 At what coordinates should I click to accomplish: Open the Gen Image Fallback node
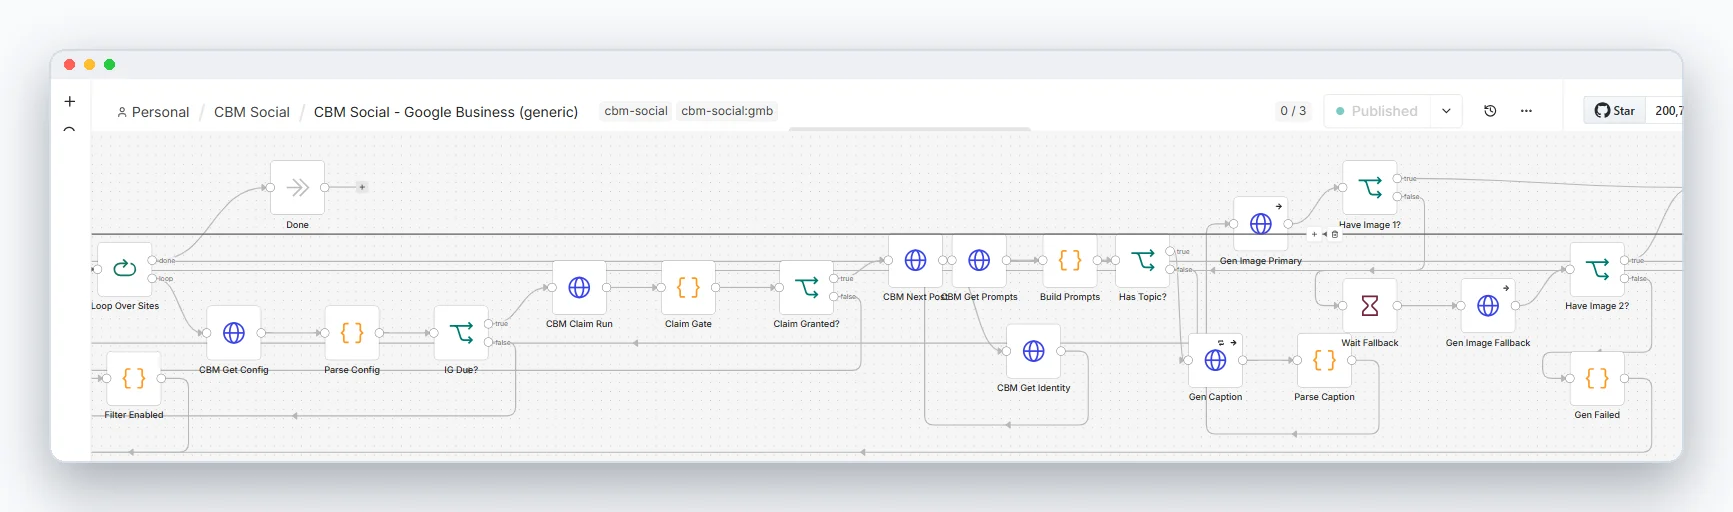coord(1488,306)
